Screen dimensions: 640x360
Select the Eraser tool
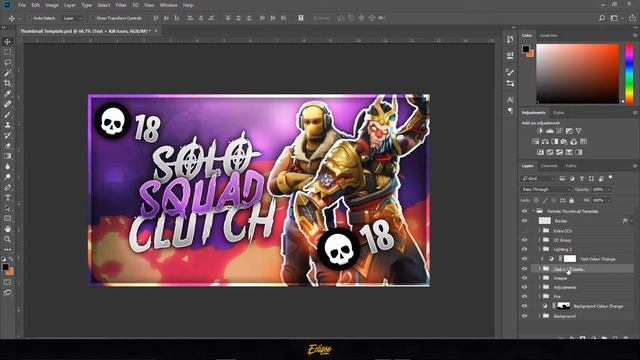pos(7,146)
